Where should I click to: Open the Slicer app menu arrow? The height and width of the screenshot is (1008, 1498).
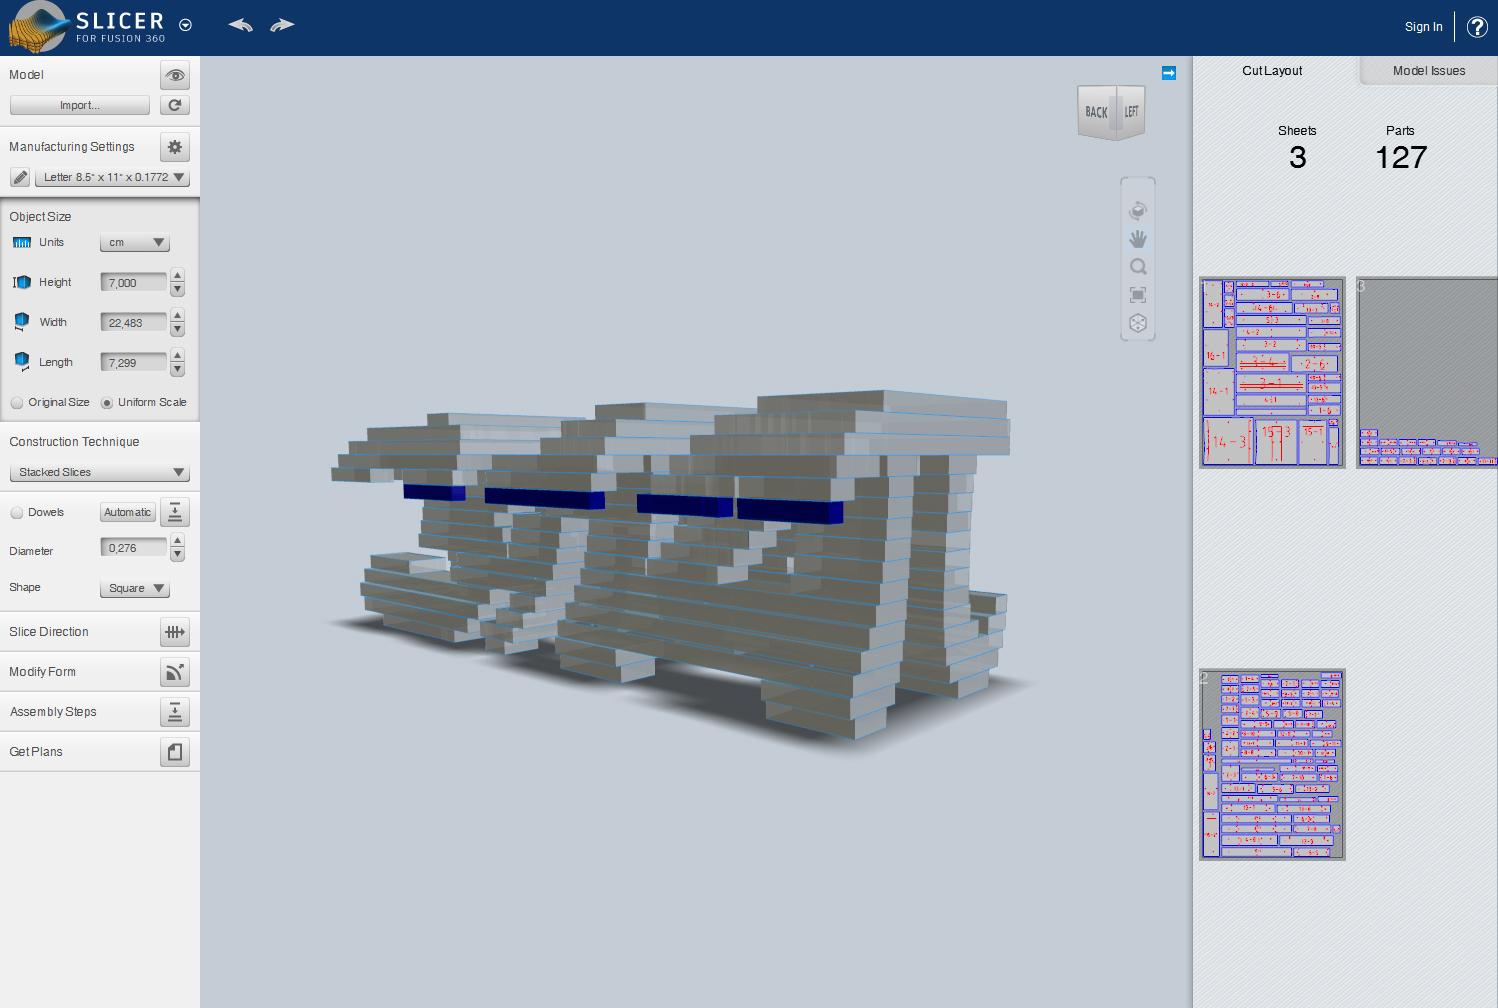(185, 25)
